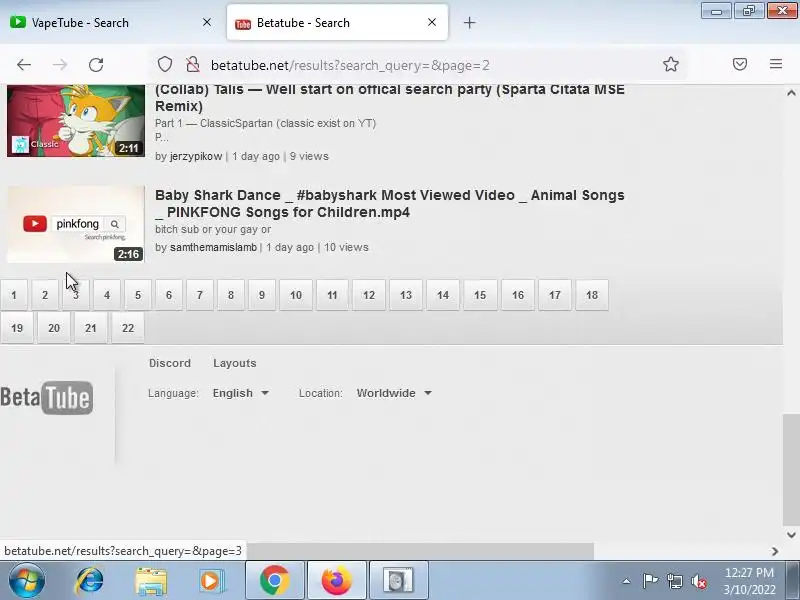Open results page 19
The width and height of the screenshot is (800, 600).
17,328
